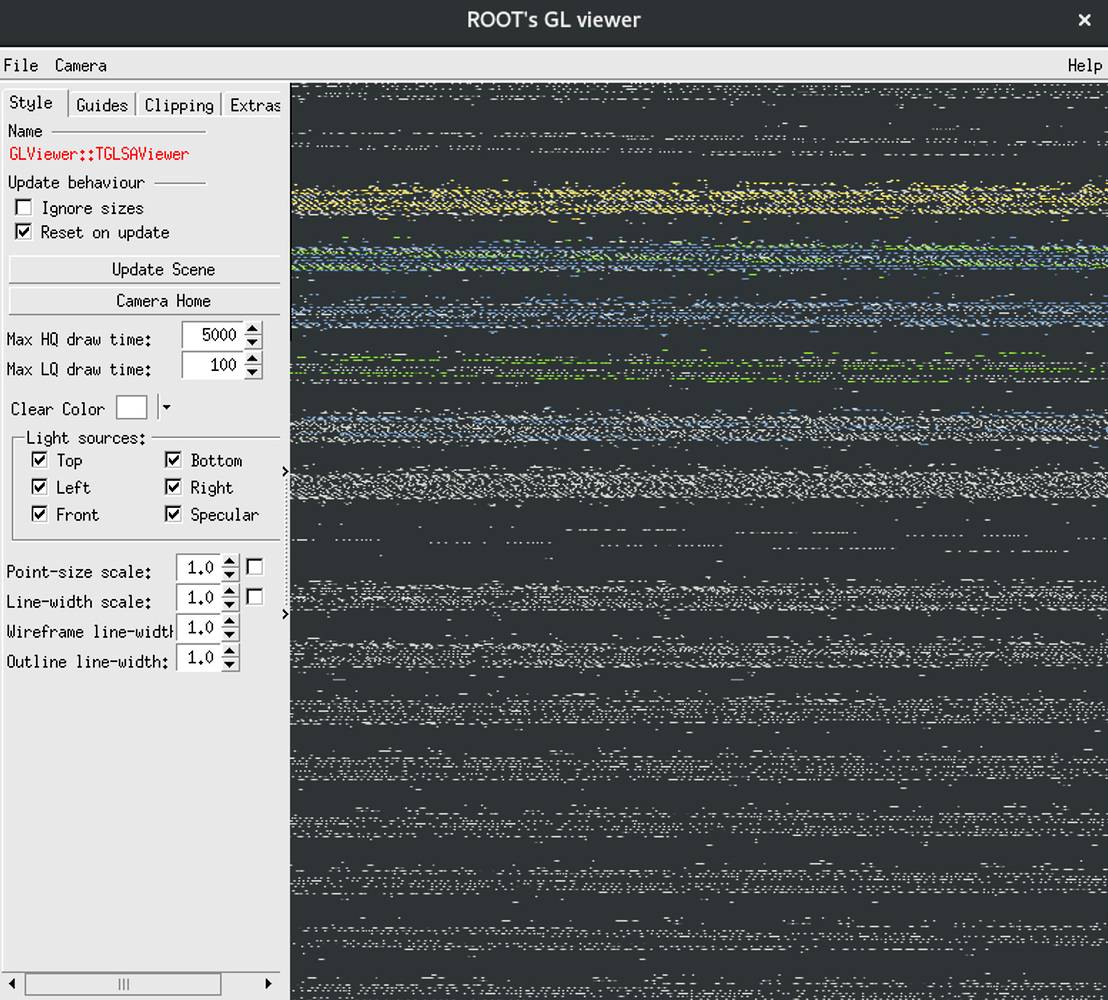
Task: Increase Max HQ draw time with up arrow
Action: pos(253,329)
